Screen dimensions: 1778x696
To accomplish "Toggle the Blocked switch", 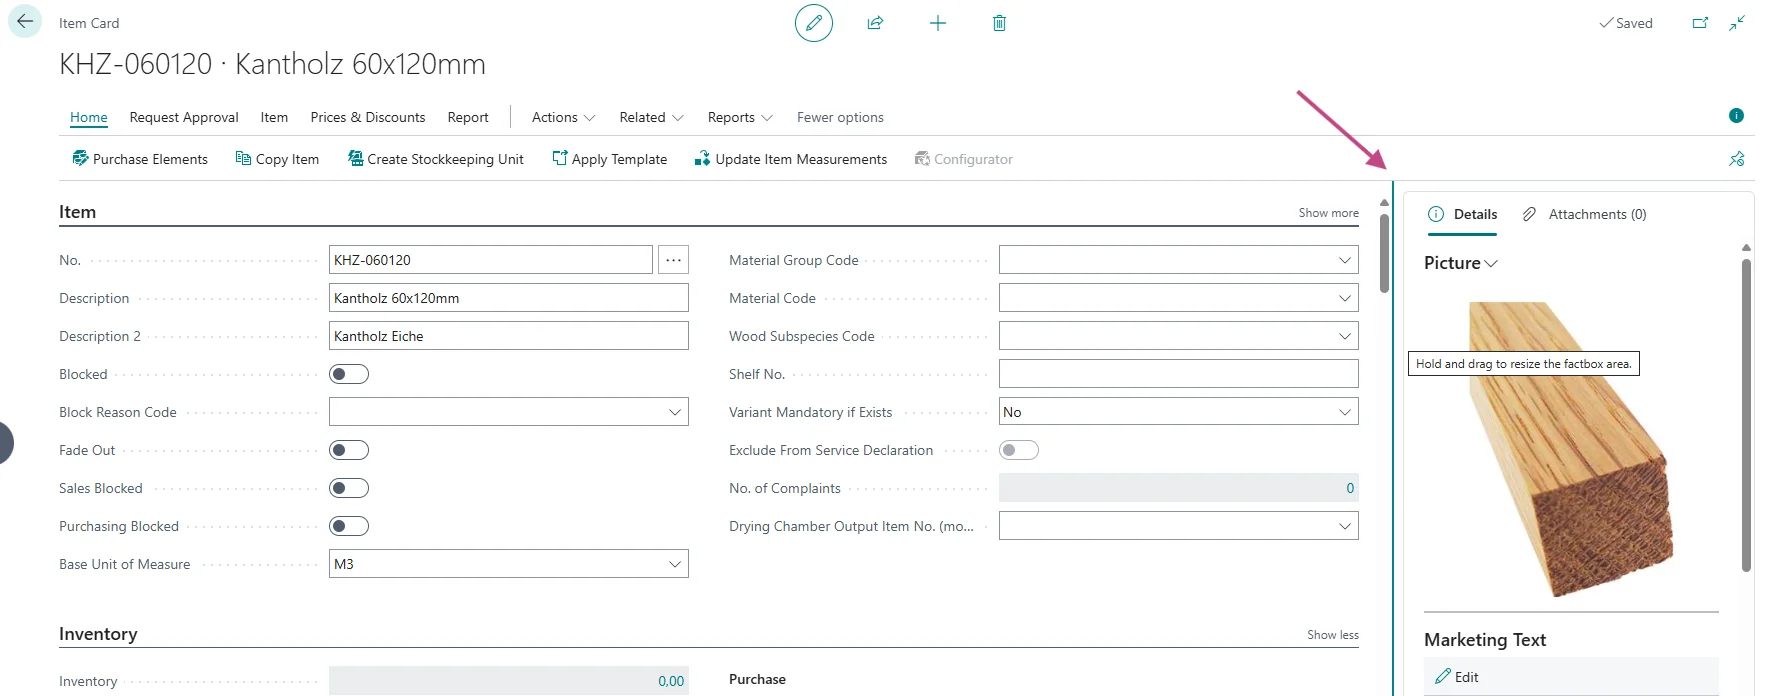I will [349, 374].
